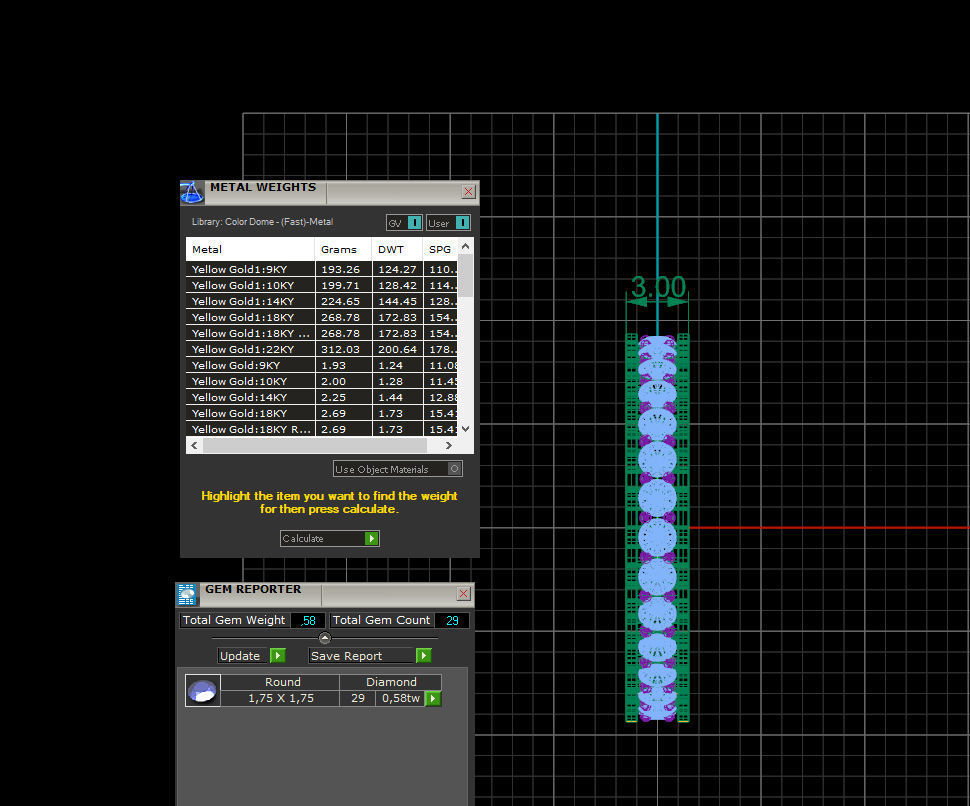The image size is (970, 806).
Task: Select the Yellow Gold1:18KY row
Action: 322,317
